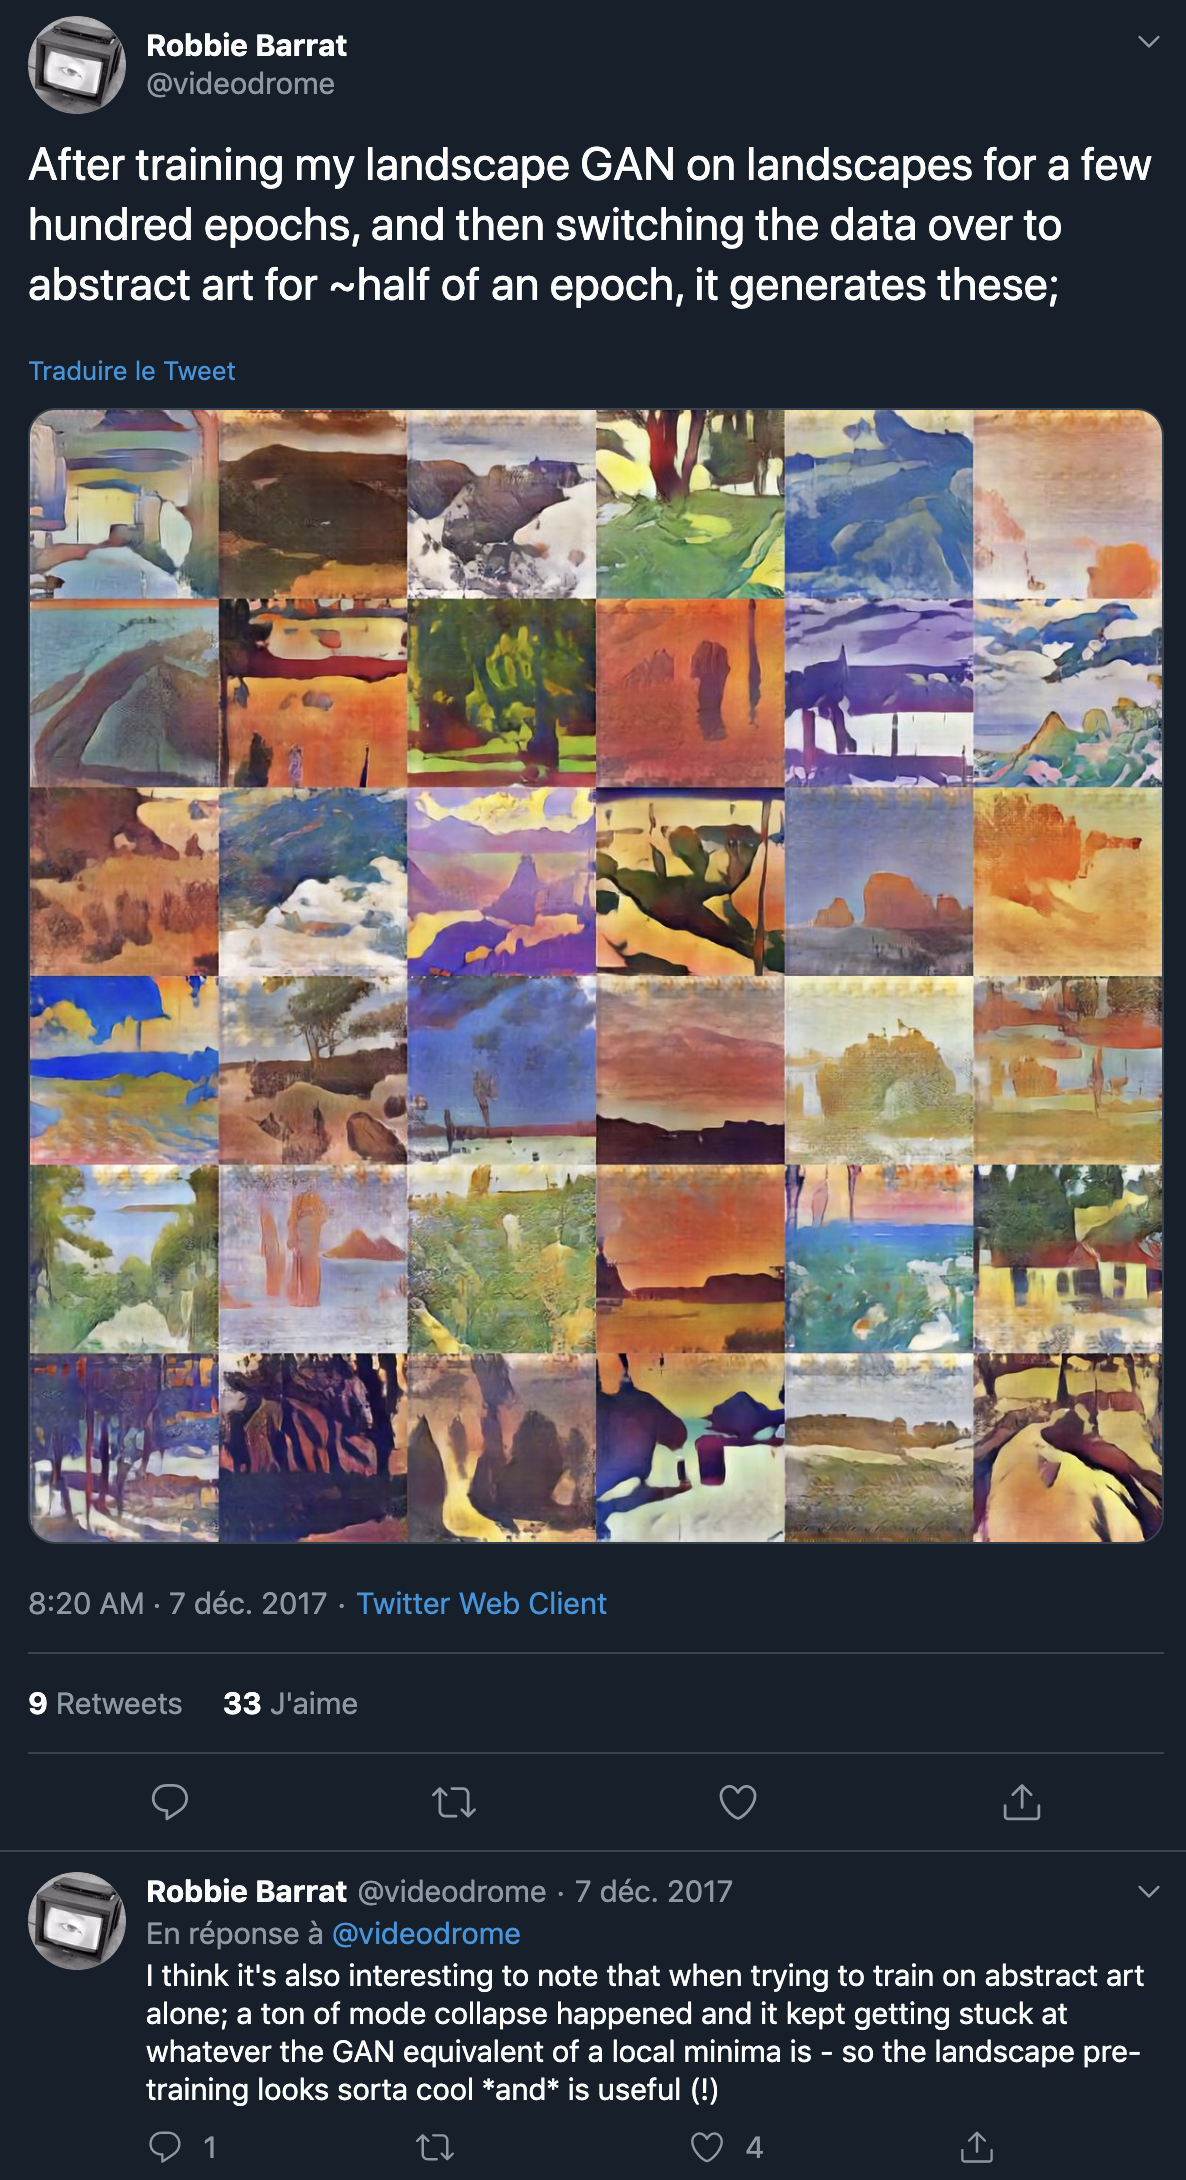Click the 8:20 AM 7 déc. 2017 timestamp
The width and height of the screenshot is (1186, 2180).
[177, 1603]
